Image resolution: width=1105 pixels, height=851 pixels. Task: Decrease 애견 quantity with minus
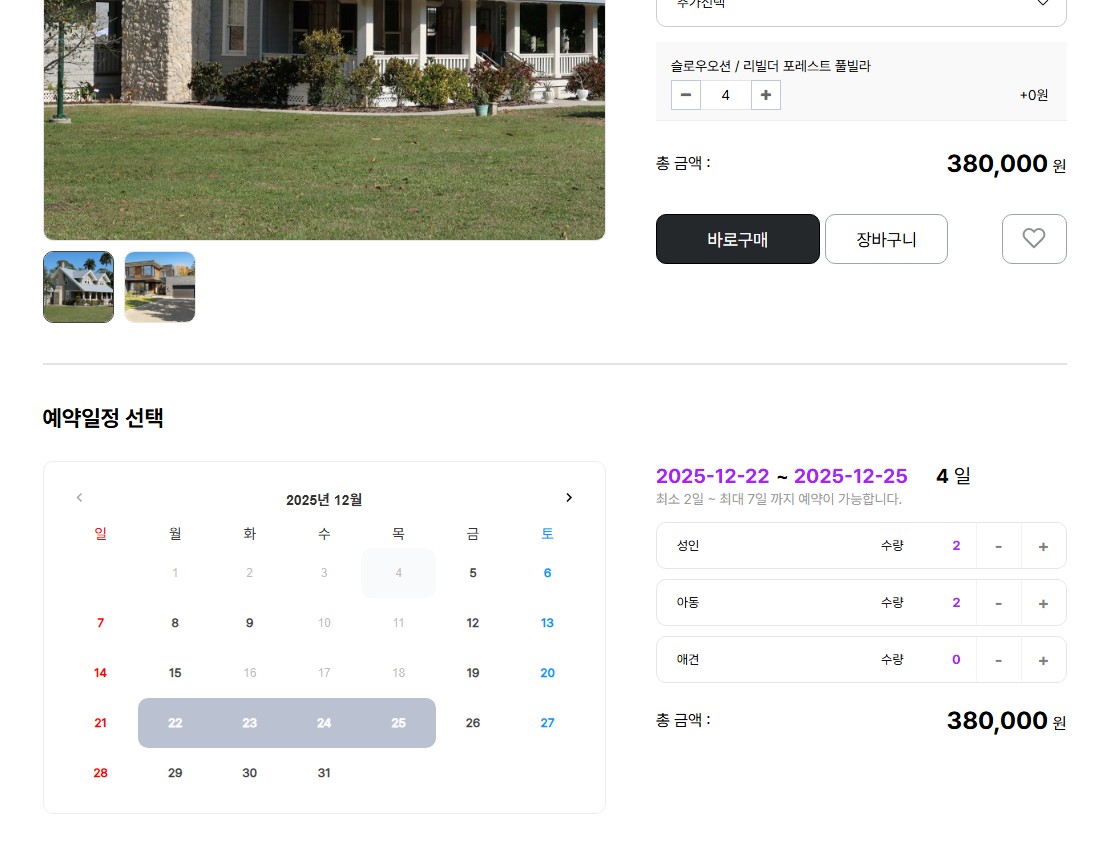(x=999, y=660)
